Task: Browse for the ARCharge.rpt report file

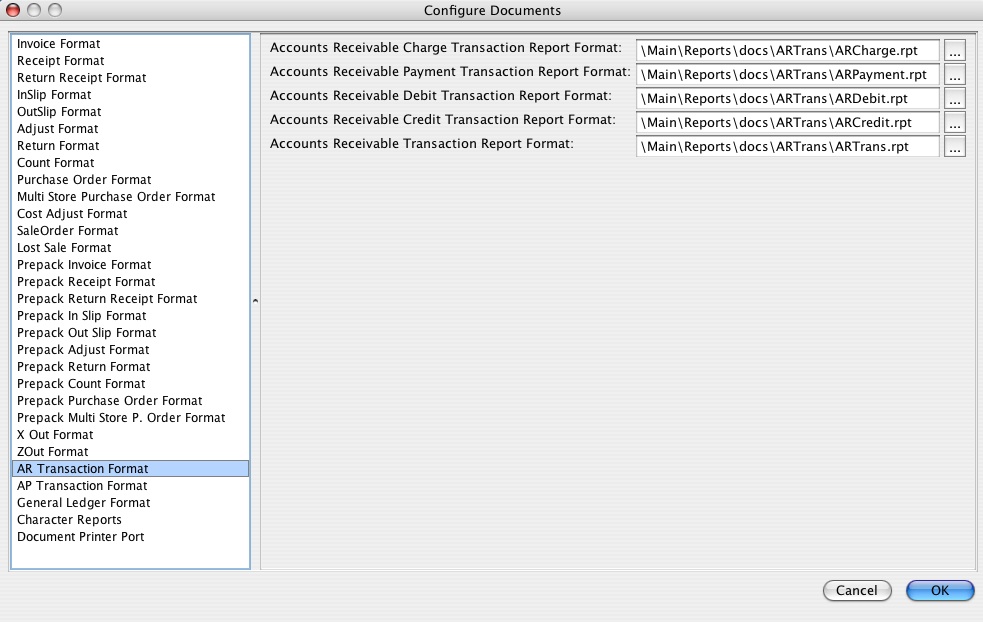Action: pyautogui.click(x=954, y=51)
